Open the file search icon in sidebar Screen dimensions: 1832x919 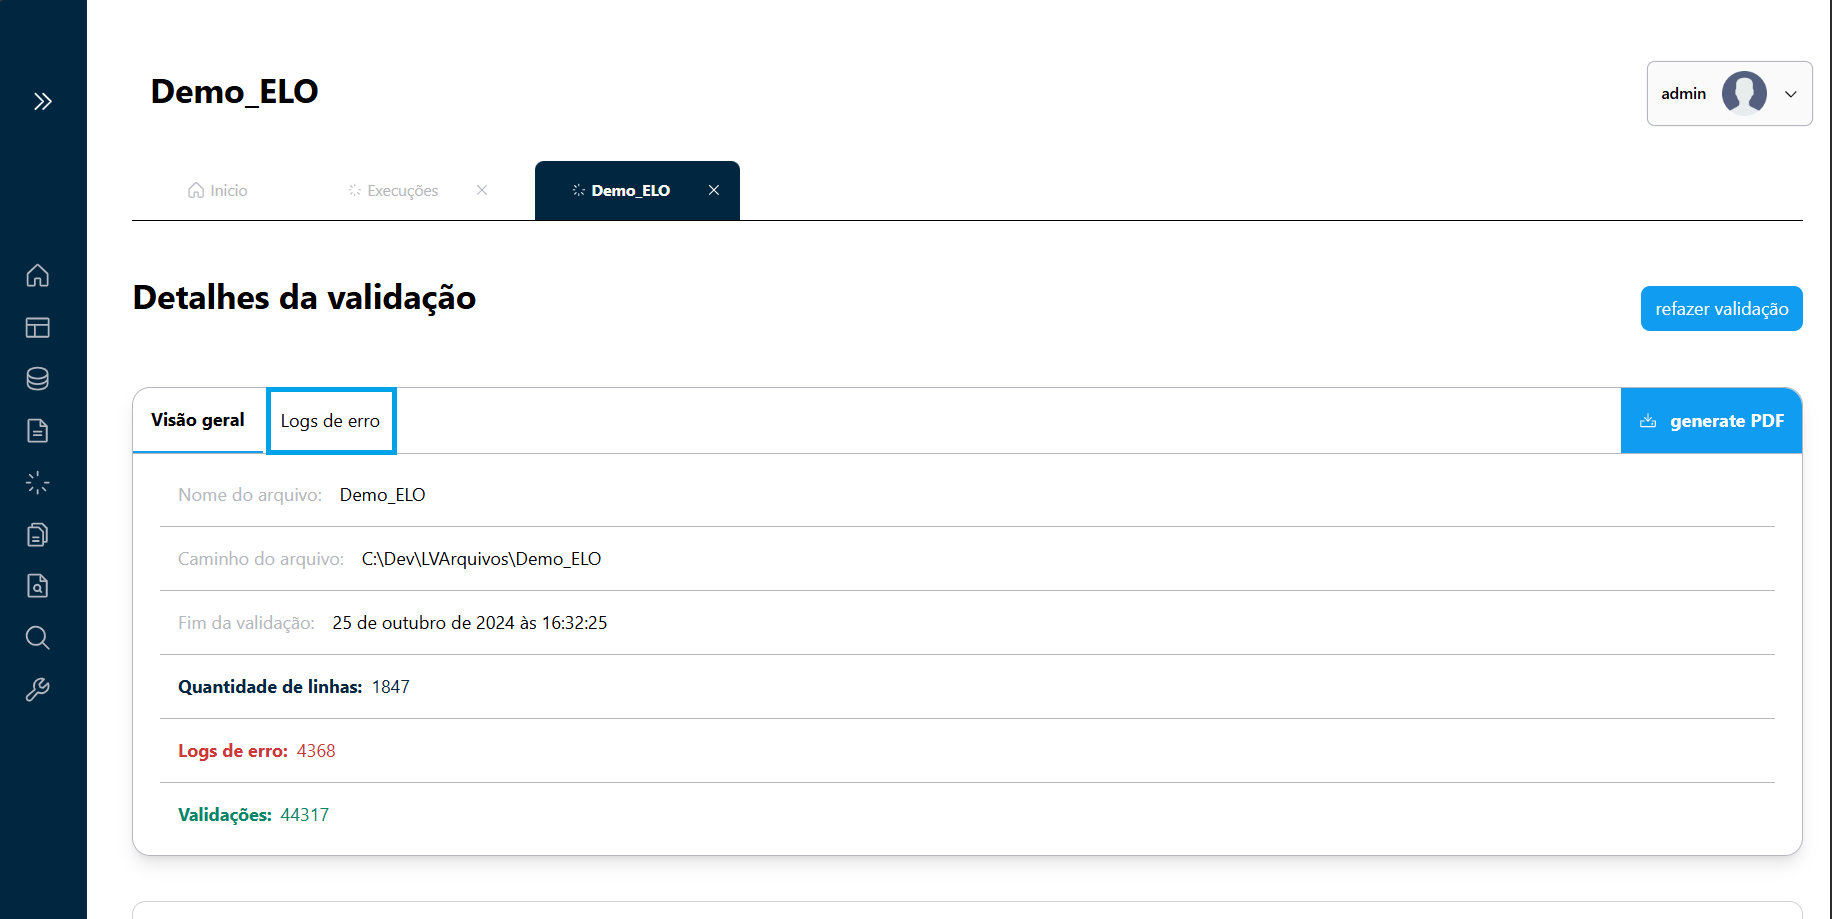click(38, 586)
